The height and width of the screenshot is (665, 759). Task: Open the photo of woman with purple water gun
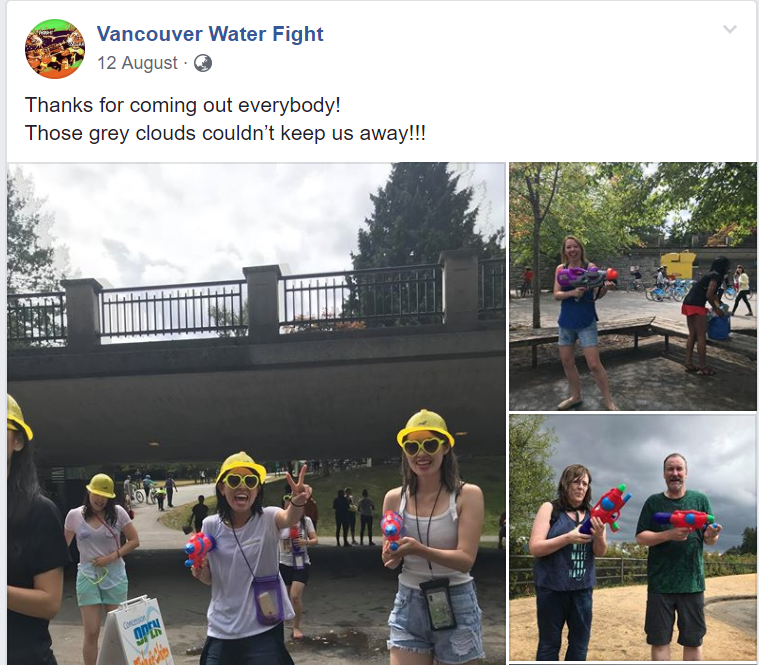coord(633,287)
